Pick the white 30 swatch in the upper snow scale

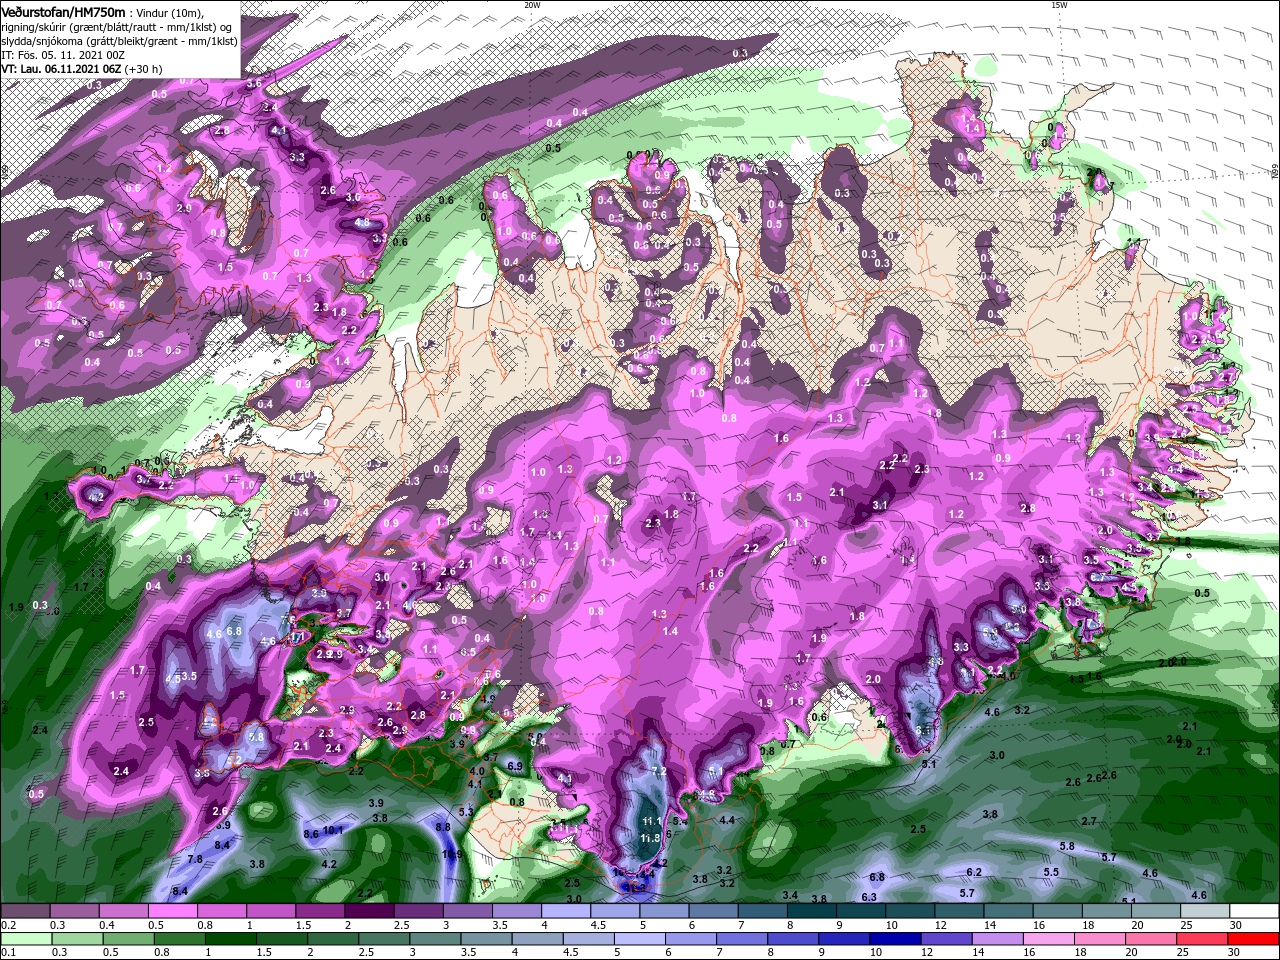1252,910
